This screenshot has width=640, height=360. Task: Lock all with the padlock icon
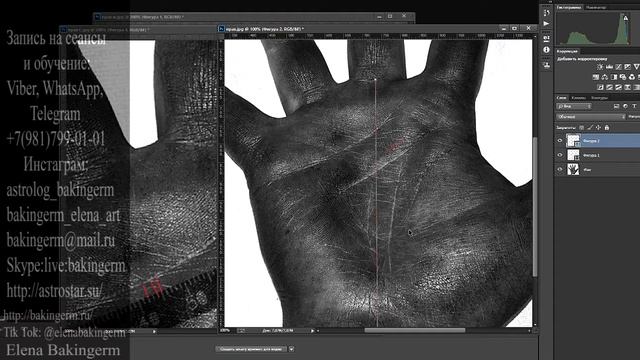607,128
